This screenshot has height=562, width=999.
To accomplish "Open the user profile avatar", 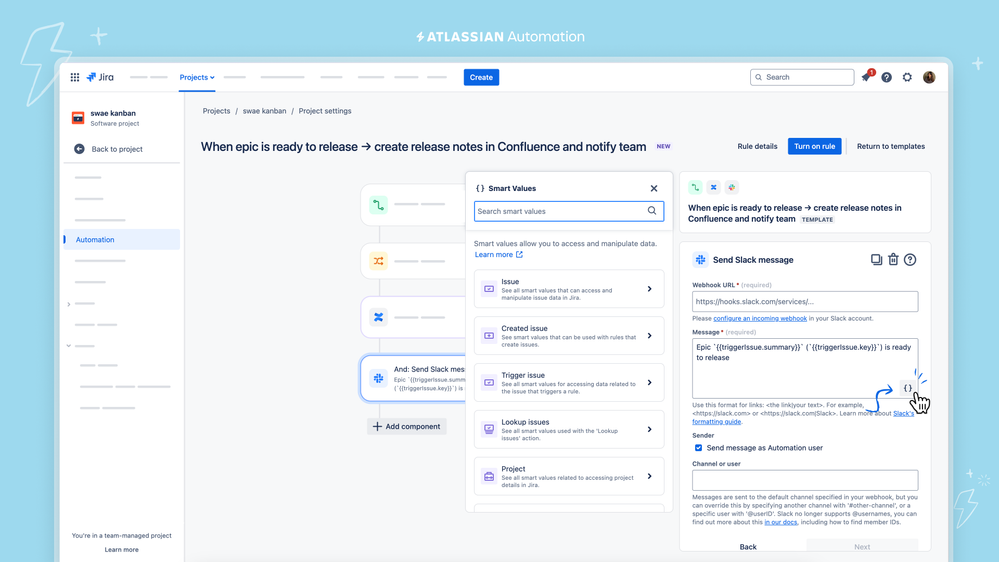I will (x=929, y=77).
